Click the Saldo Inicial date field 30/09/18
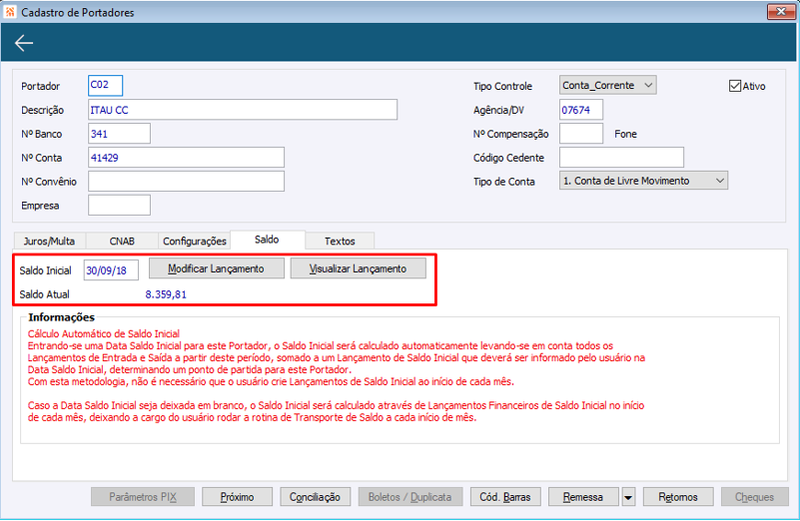The image size is (800, 521). pyautogui.click(x=111, y=270)
